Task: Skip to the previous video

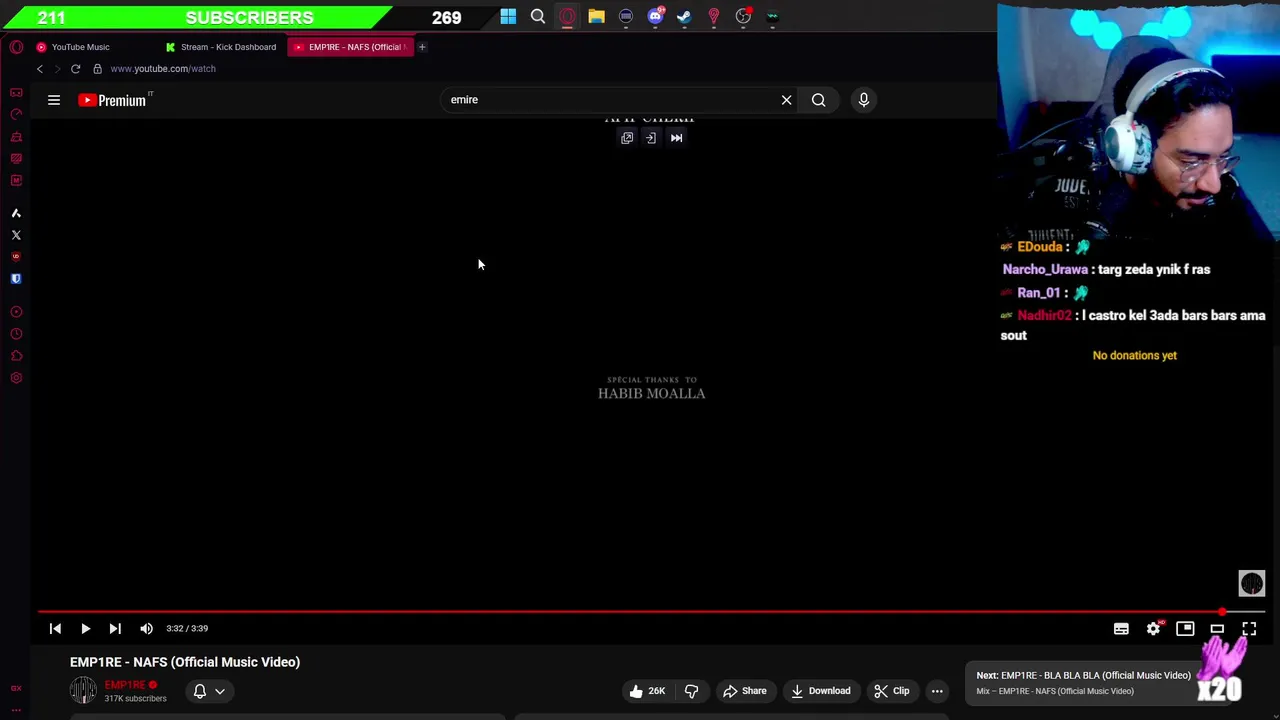Action: pos(55,628)
